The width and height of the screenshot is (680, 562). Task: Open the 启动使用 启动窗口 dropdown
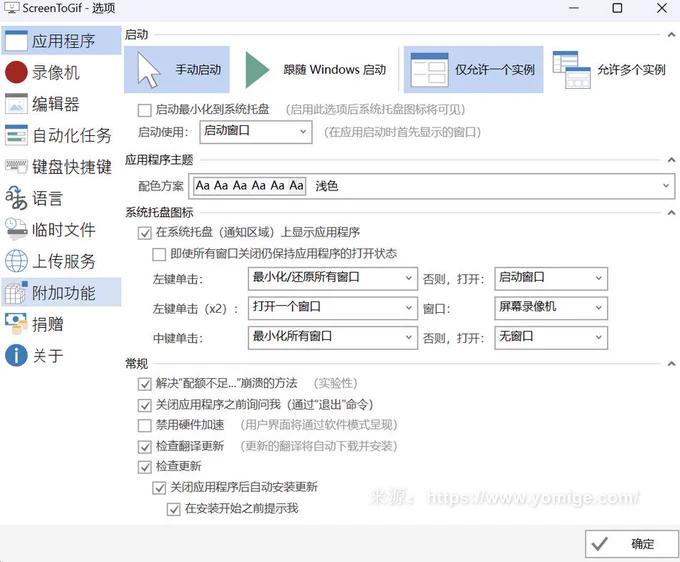(x=256, y=131)
